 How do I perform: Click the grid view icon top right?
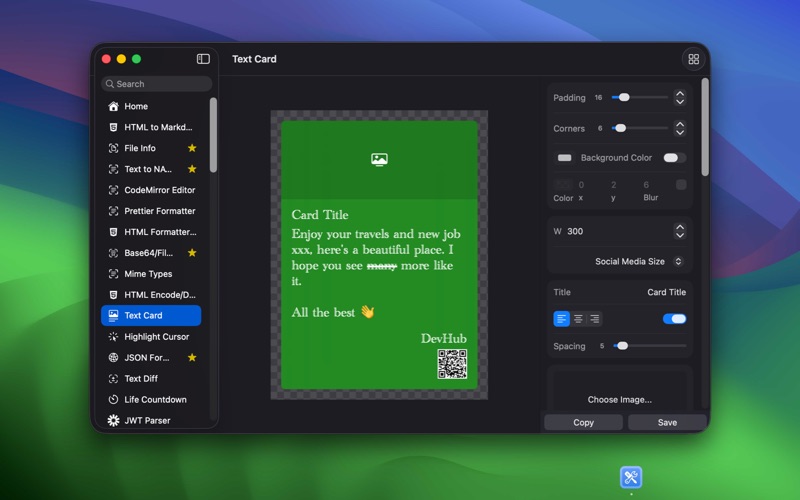coord(693,59)
